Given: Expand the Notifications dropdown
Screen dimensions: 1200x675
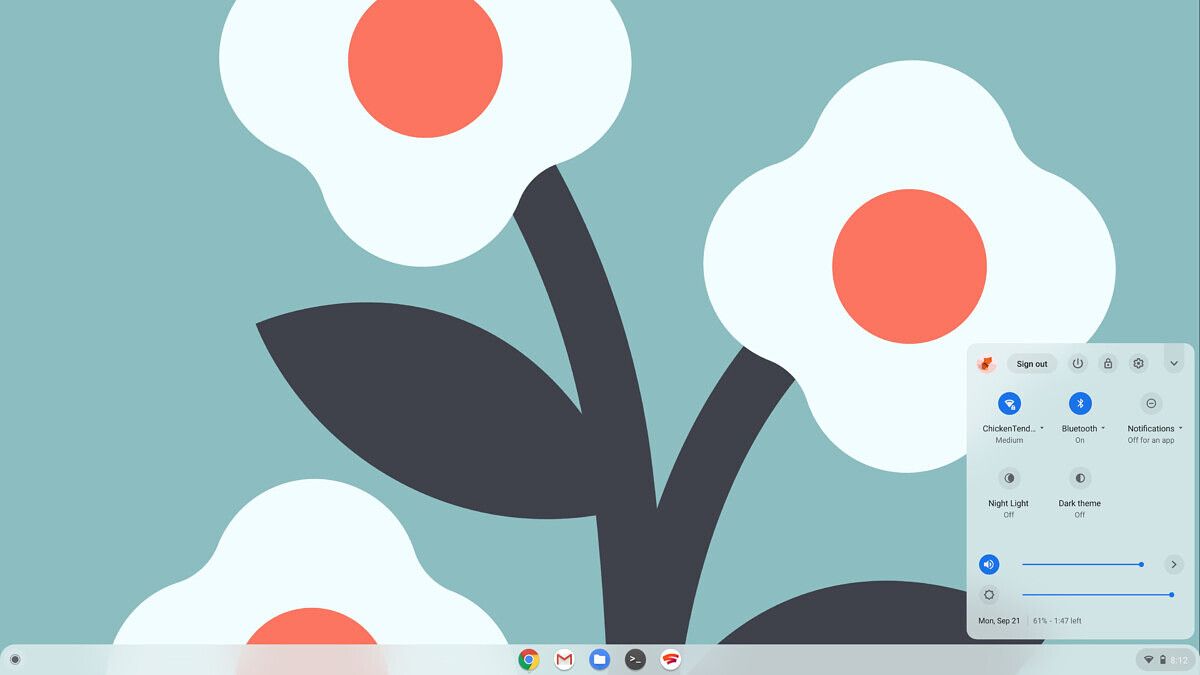Looking at the screenshot, I should (x=1182, y=428).
